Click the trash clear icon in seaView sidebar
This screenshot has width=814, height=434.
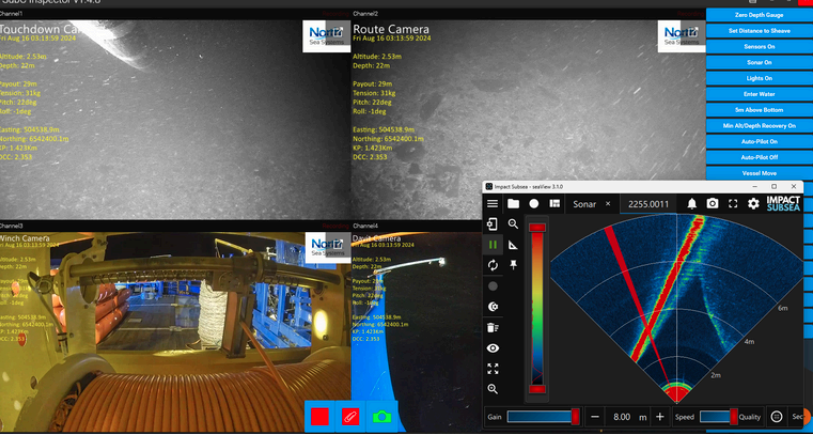click(x=493, y=328)
